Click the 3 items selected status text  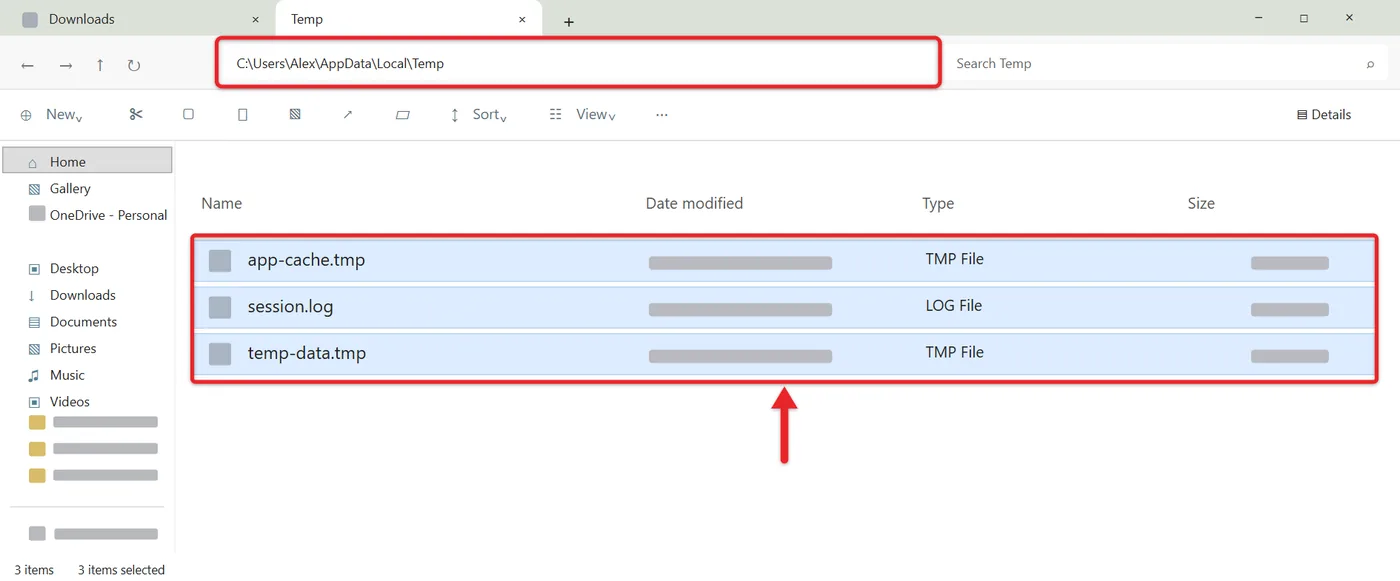click(x=121, y=570)
